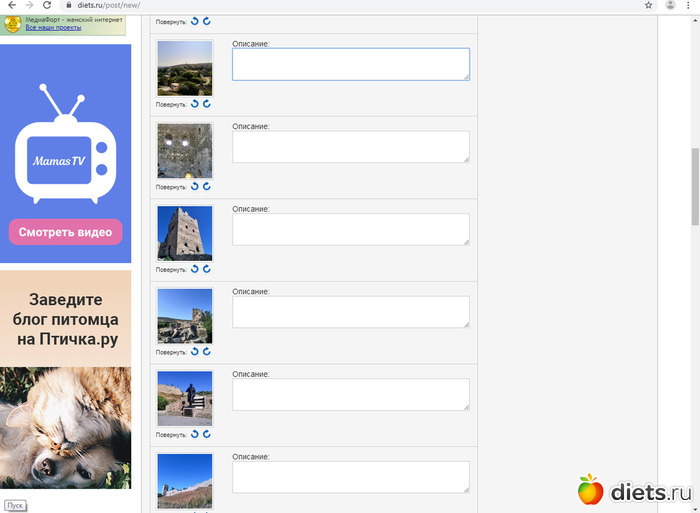
Task: Click the page's vertical scrollbar thumb
Action: [x=695, y=188]
